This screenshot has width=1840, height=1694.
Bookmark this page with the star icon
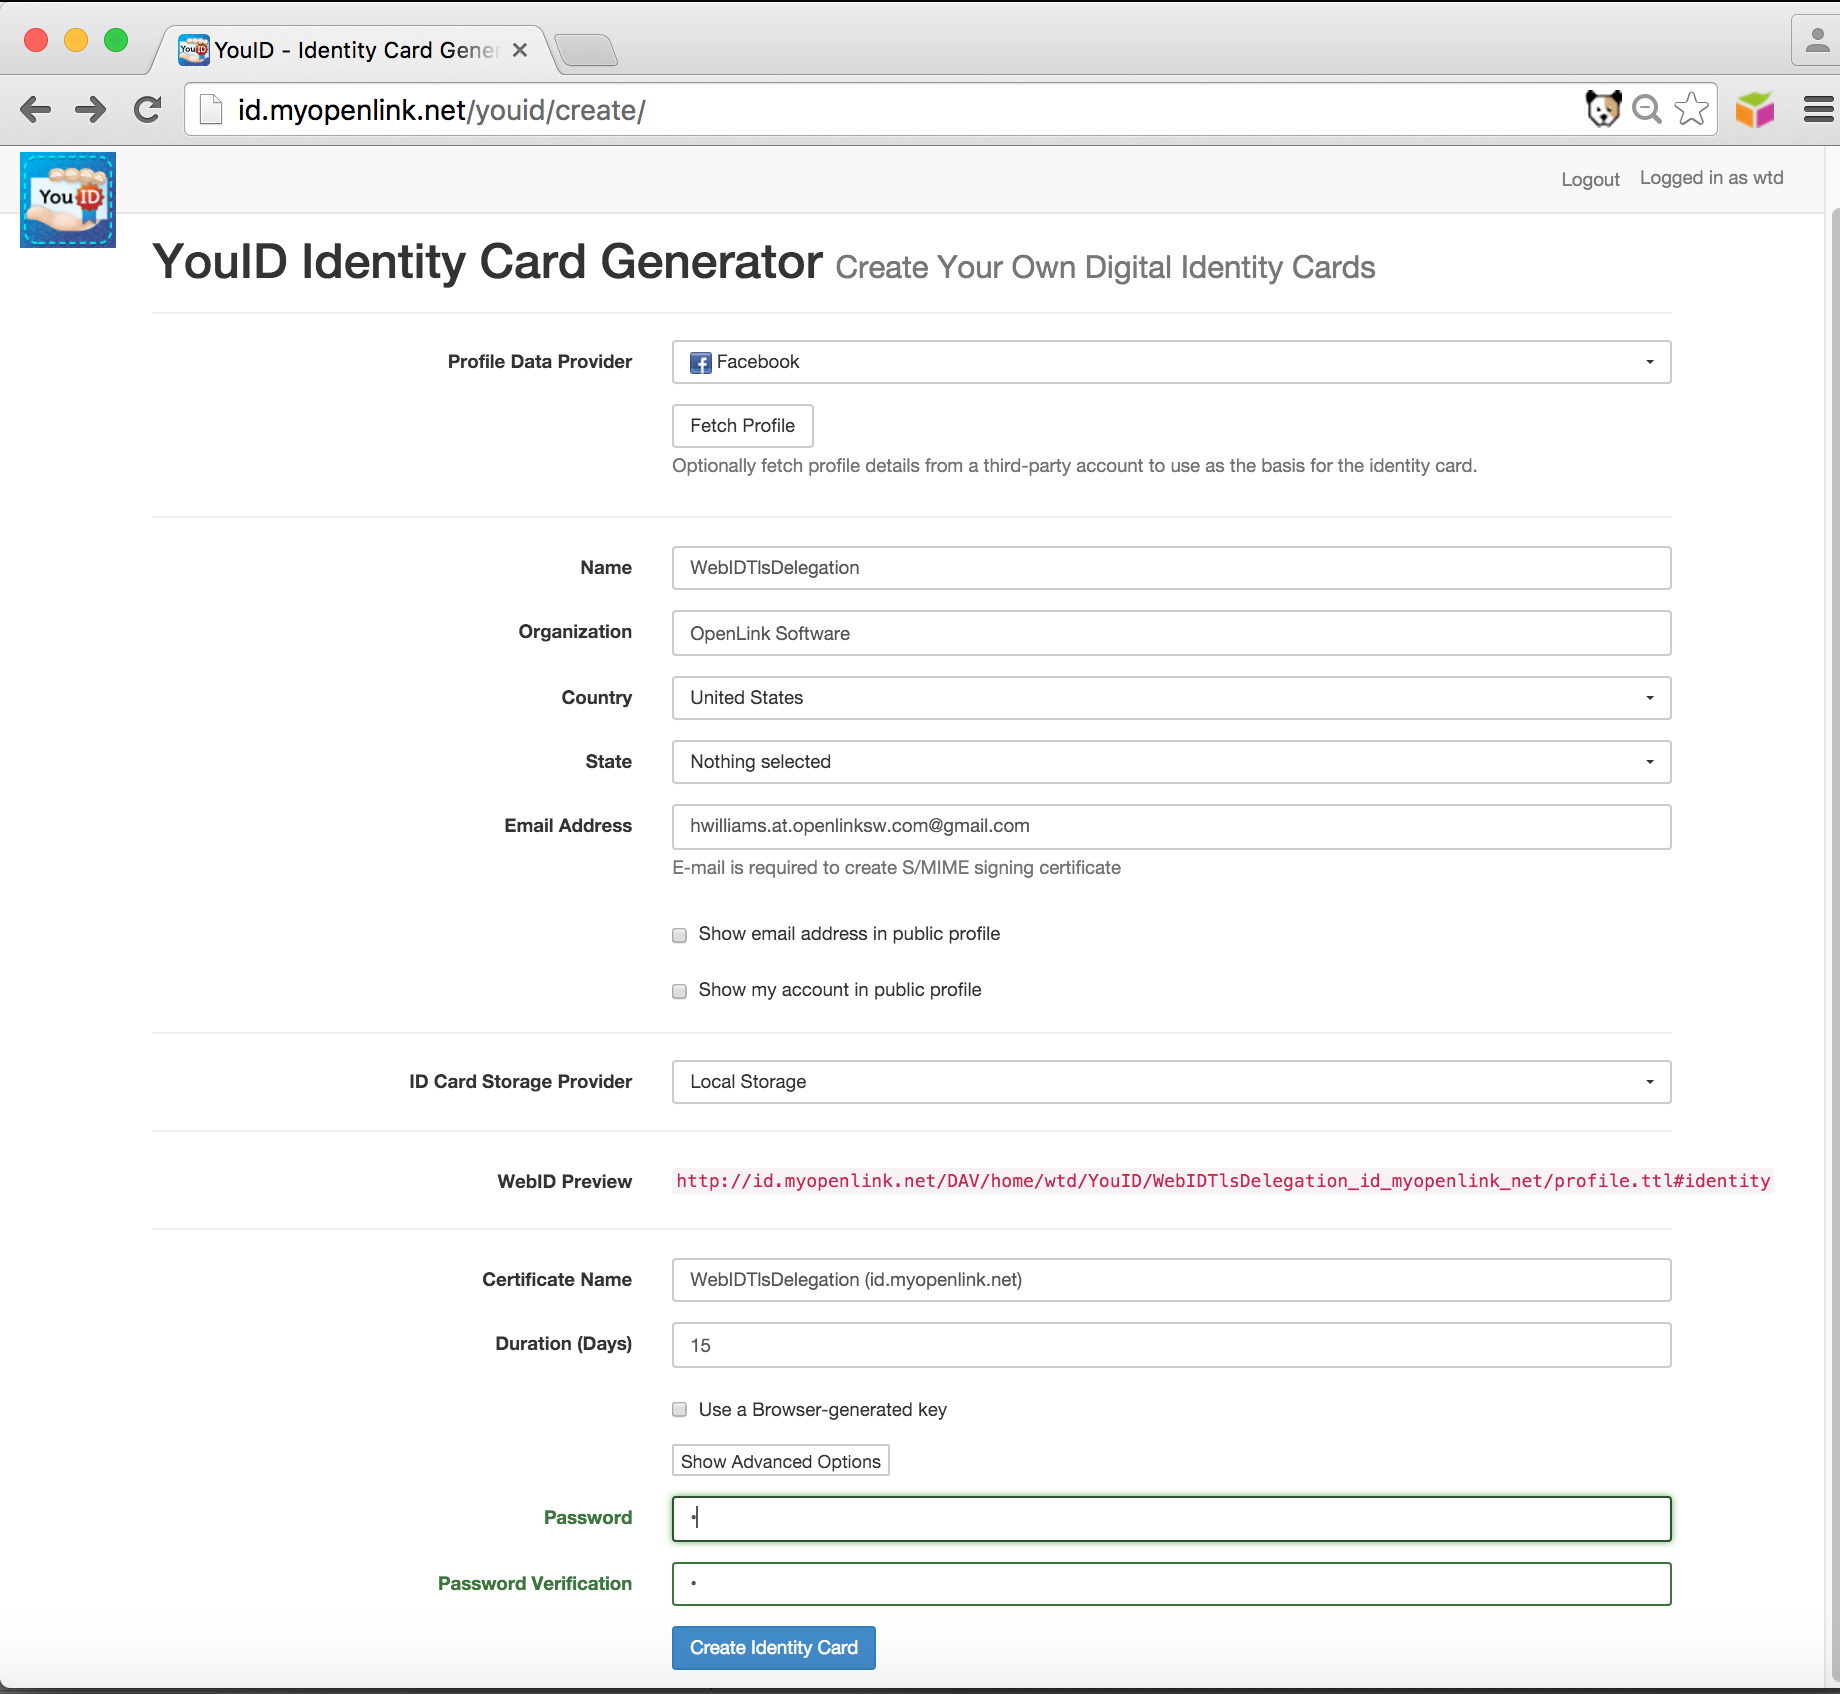tap(1691, 109)
